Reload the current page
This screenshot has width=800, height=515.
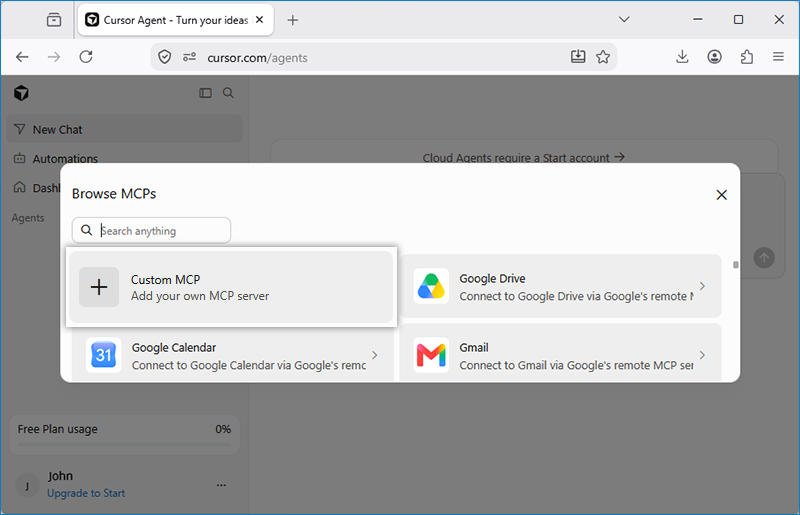click(x=86, y=57)
